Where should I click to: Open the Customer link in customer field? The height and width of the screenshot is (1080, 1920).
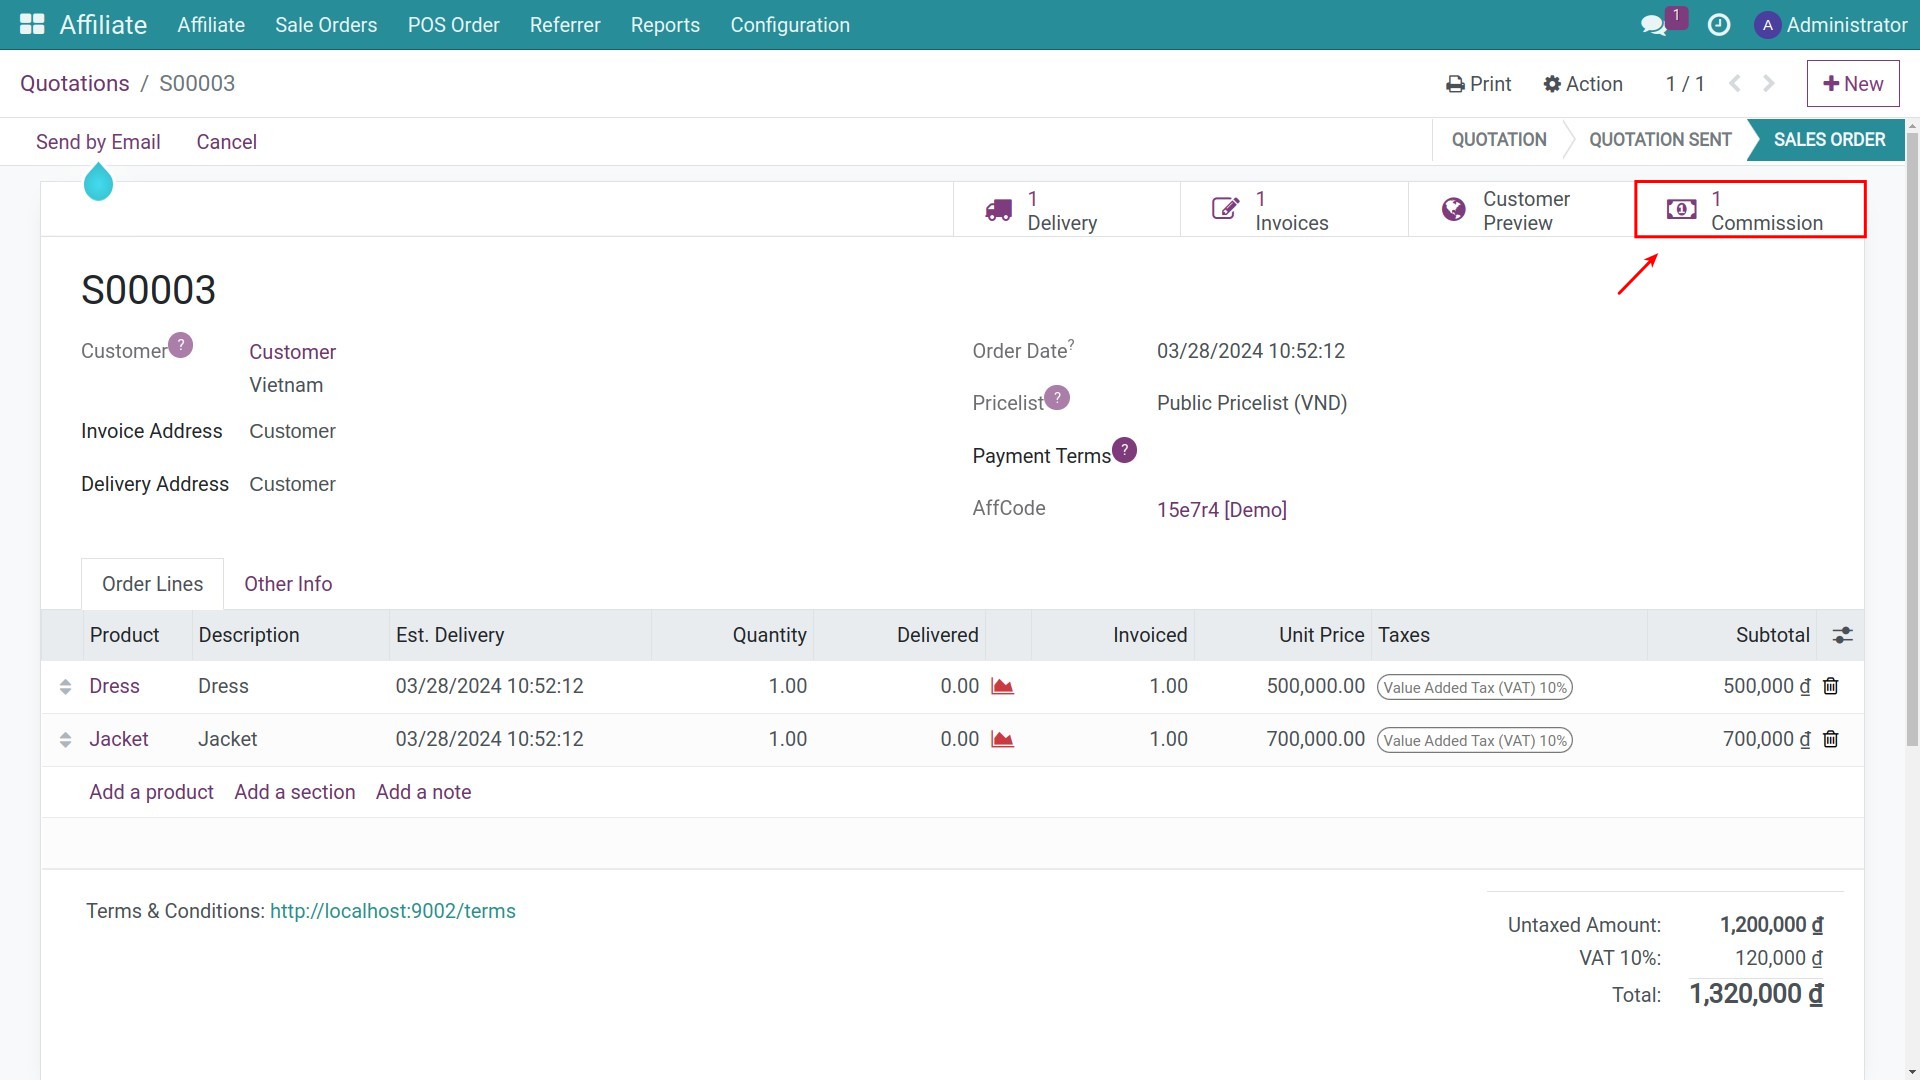292,352
